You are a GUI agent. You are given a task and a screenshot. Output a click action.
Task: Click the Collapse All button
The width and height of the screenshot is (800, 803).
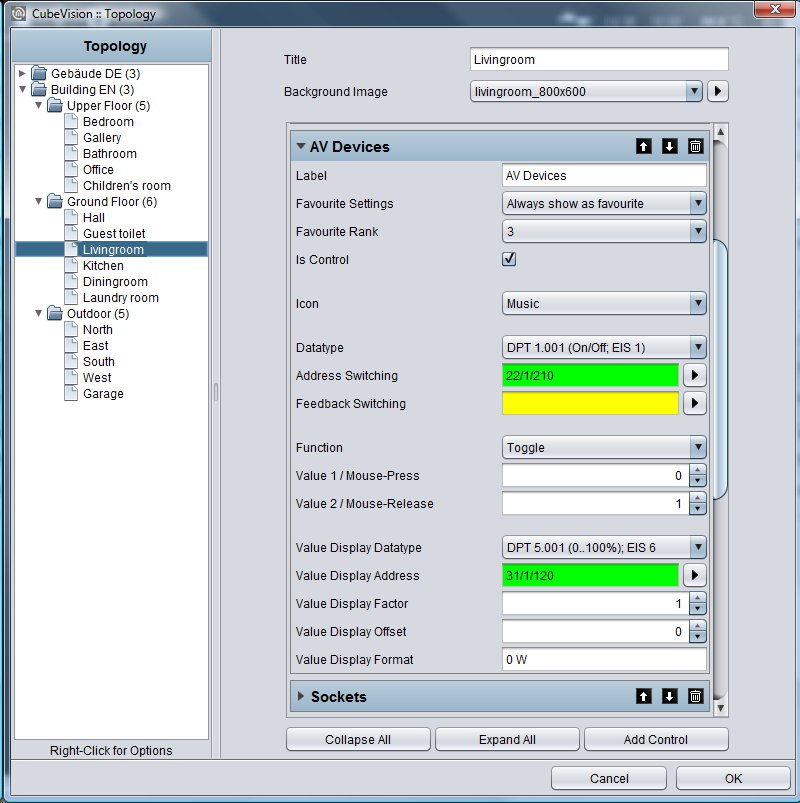[x=358, y=739]
